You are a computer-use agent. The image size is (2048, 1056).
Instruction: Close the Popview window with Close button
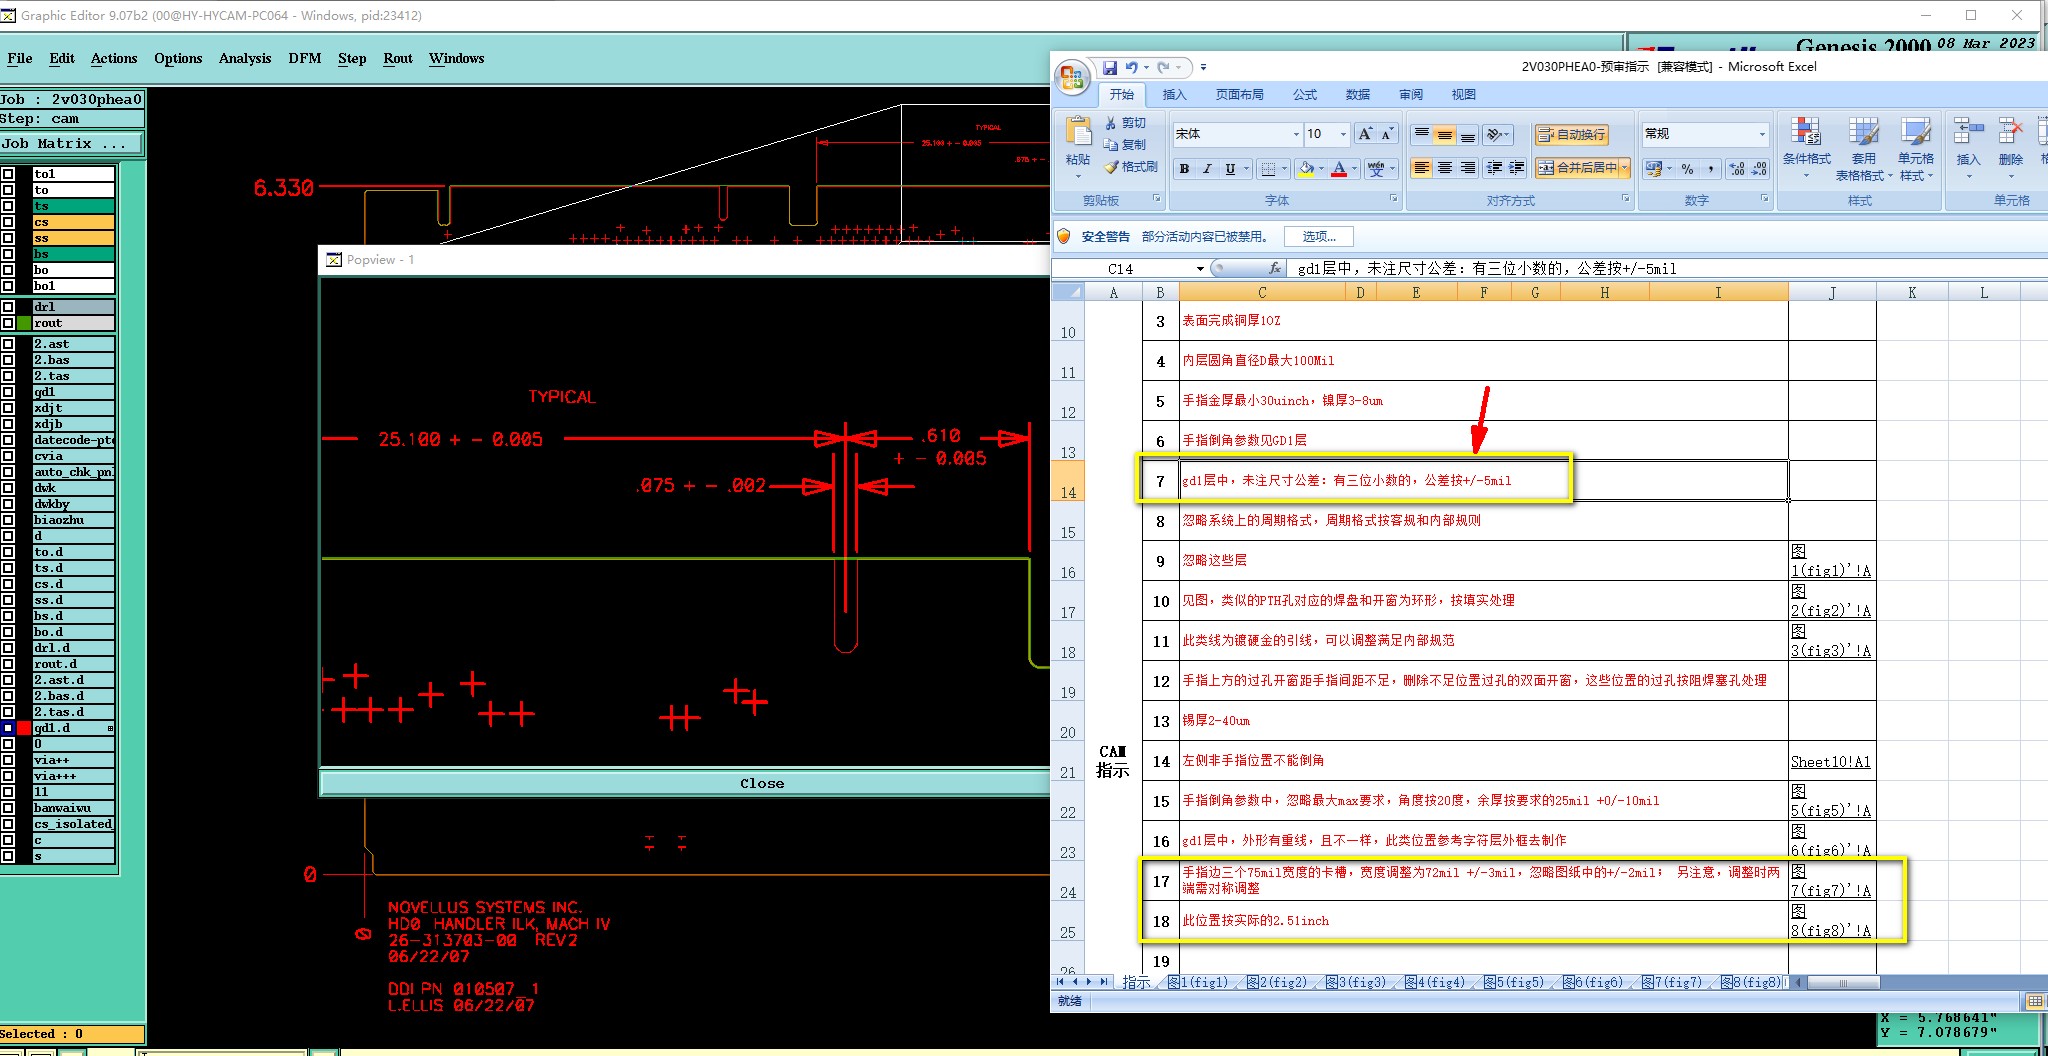tap(761, 783)
